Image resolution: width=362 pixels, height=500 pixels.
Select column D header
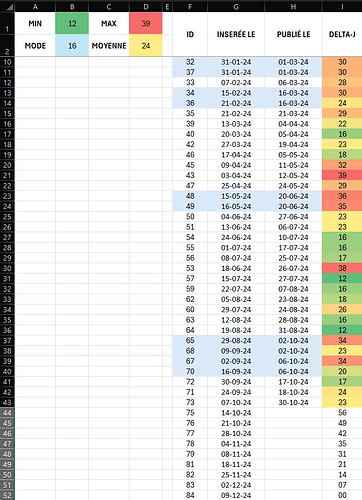[146, 7]
